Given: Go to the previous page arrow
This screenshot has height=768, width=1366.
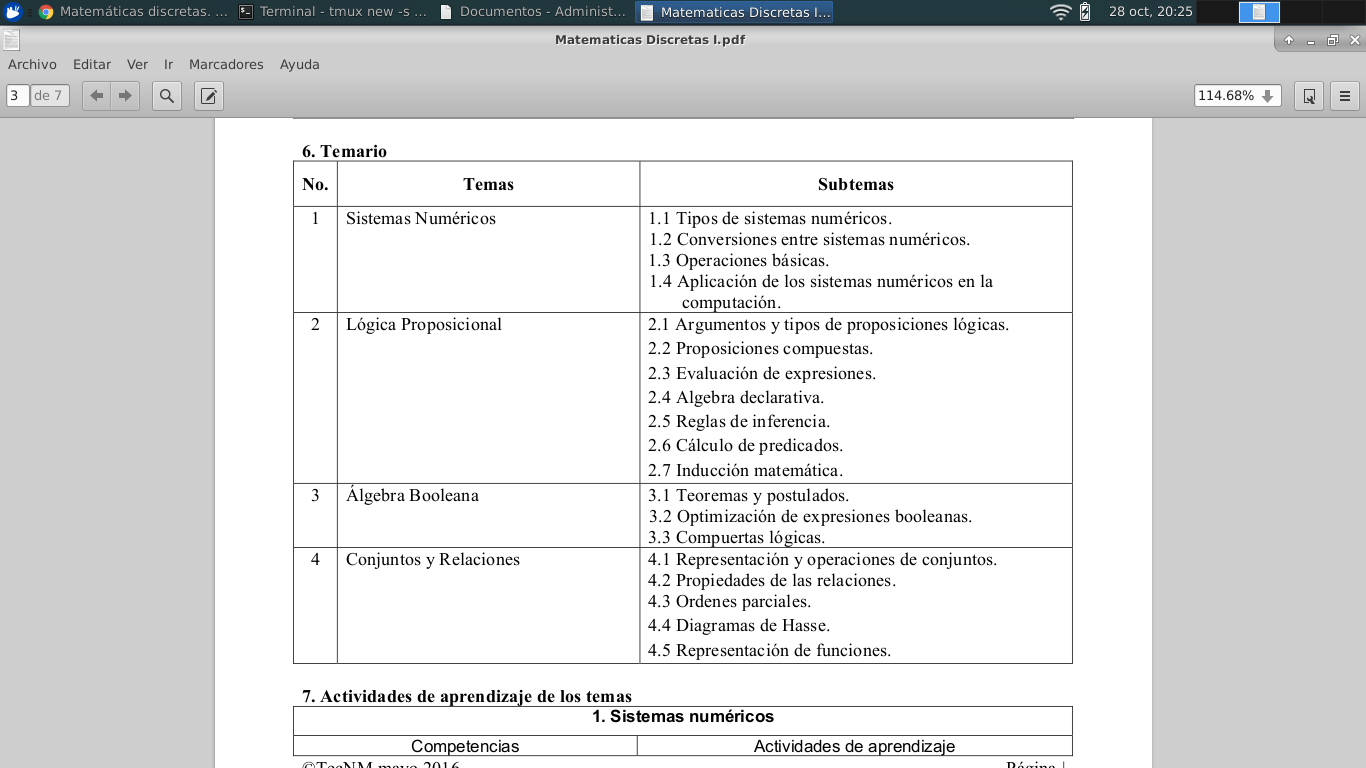Looking at the screenshot, I should click(96, 96).
